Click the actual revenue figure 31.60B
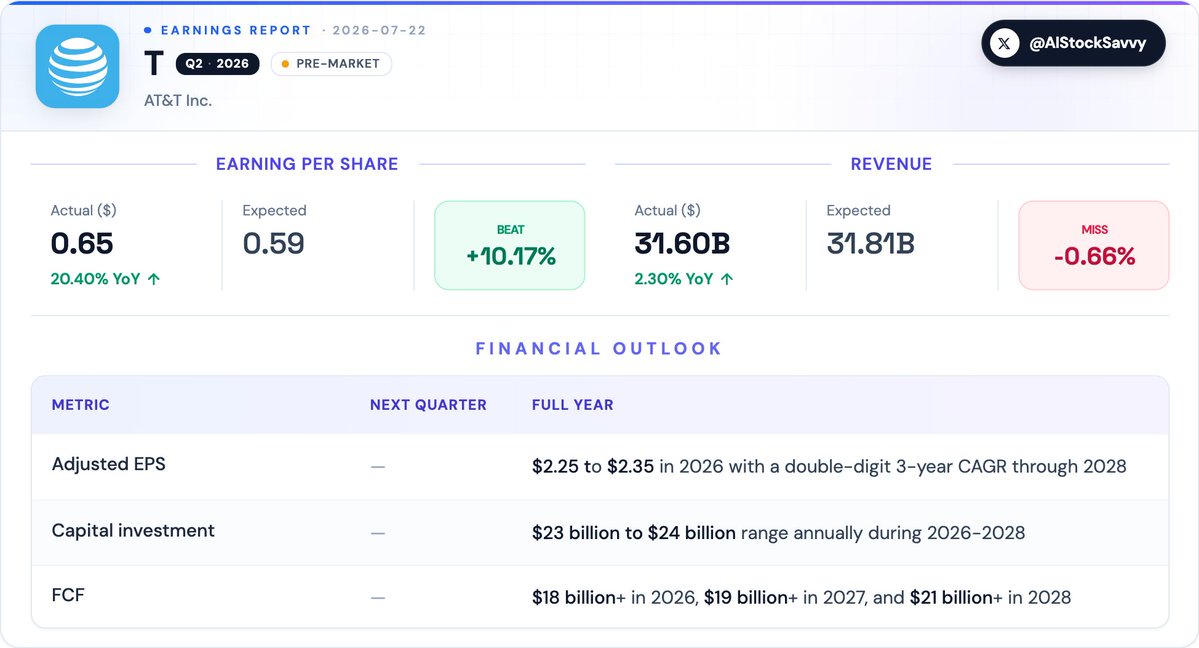The height and width of the screenshot is (648, 1199). tap(682, 244)
